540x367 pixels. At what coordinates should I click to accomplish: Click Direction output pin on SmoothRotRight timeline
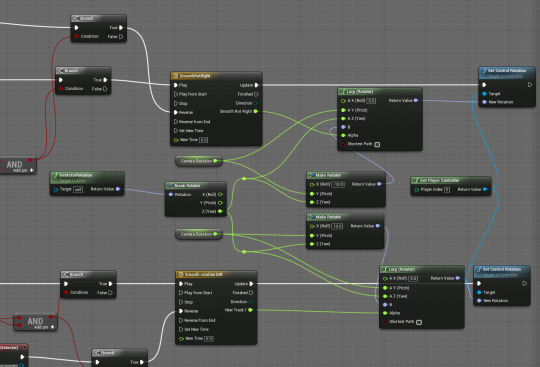[x=256, y=103]
